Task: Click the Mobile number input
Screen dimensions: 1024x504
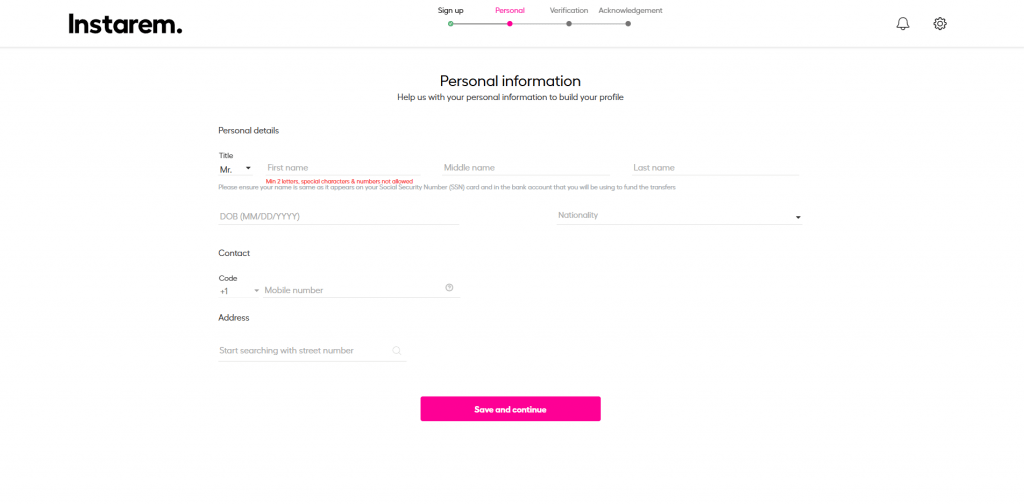Action: coord(352,290)
